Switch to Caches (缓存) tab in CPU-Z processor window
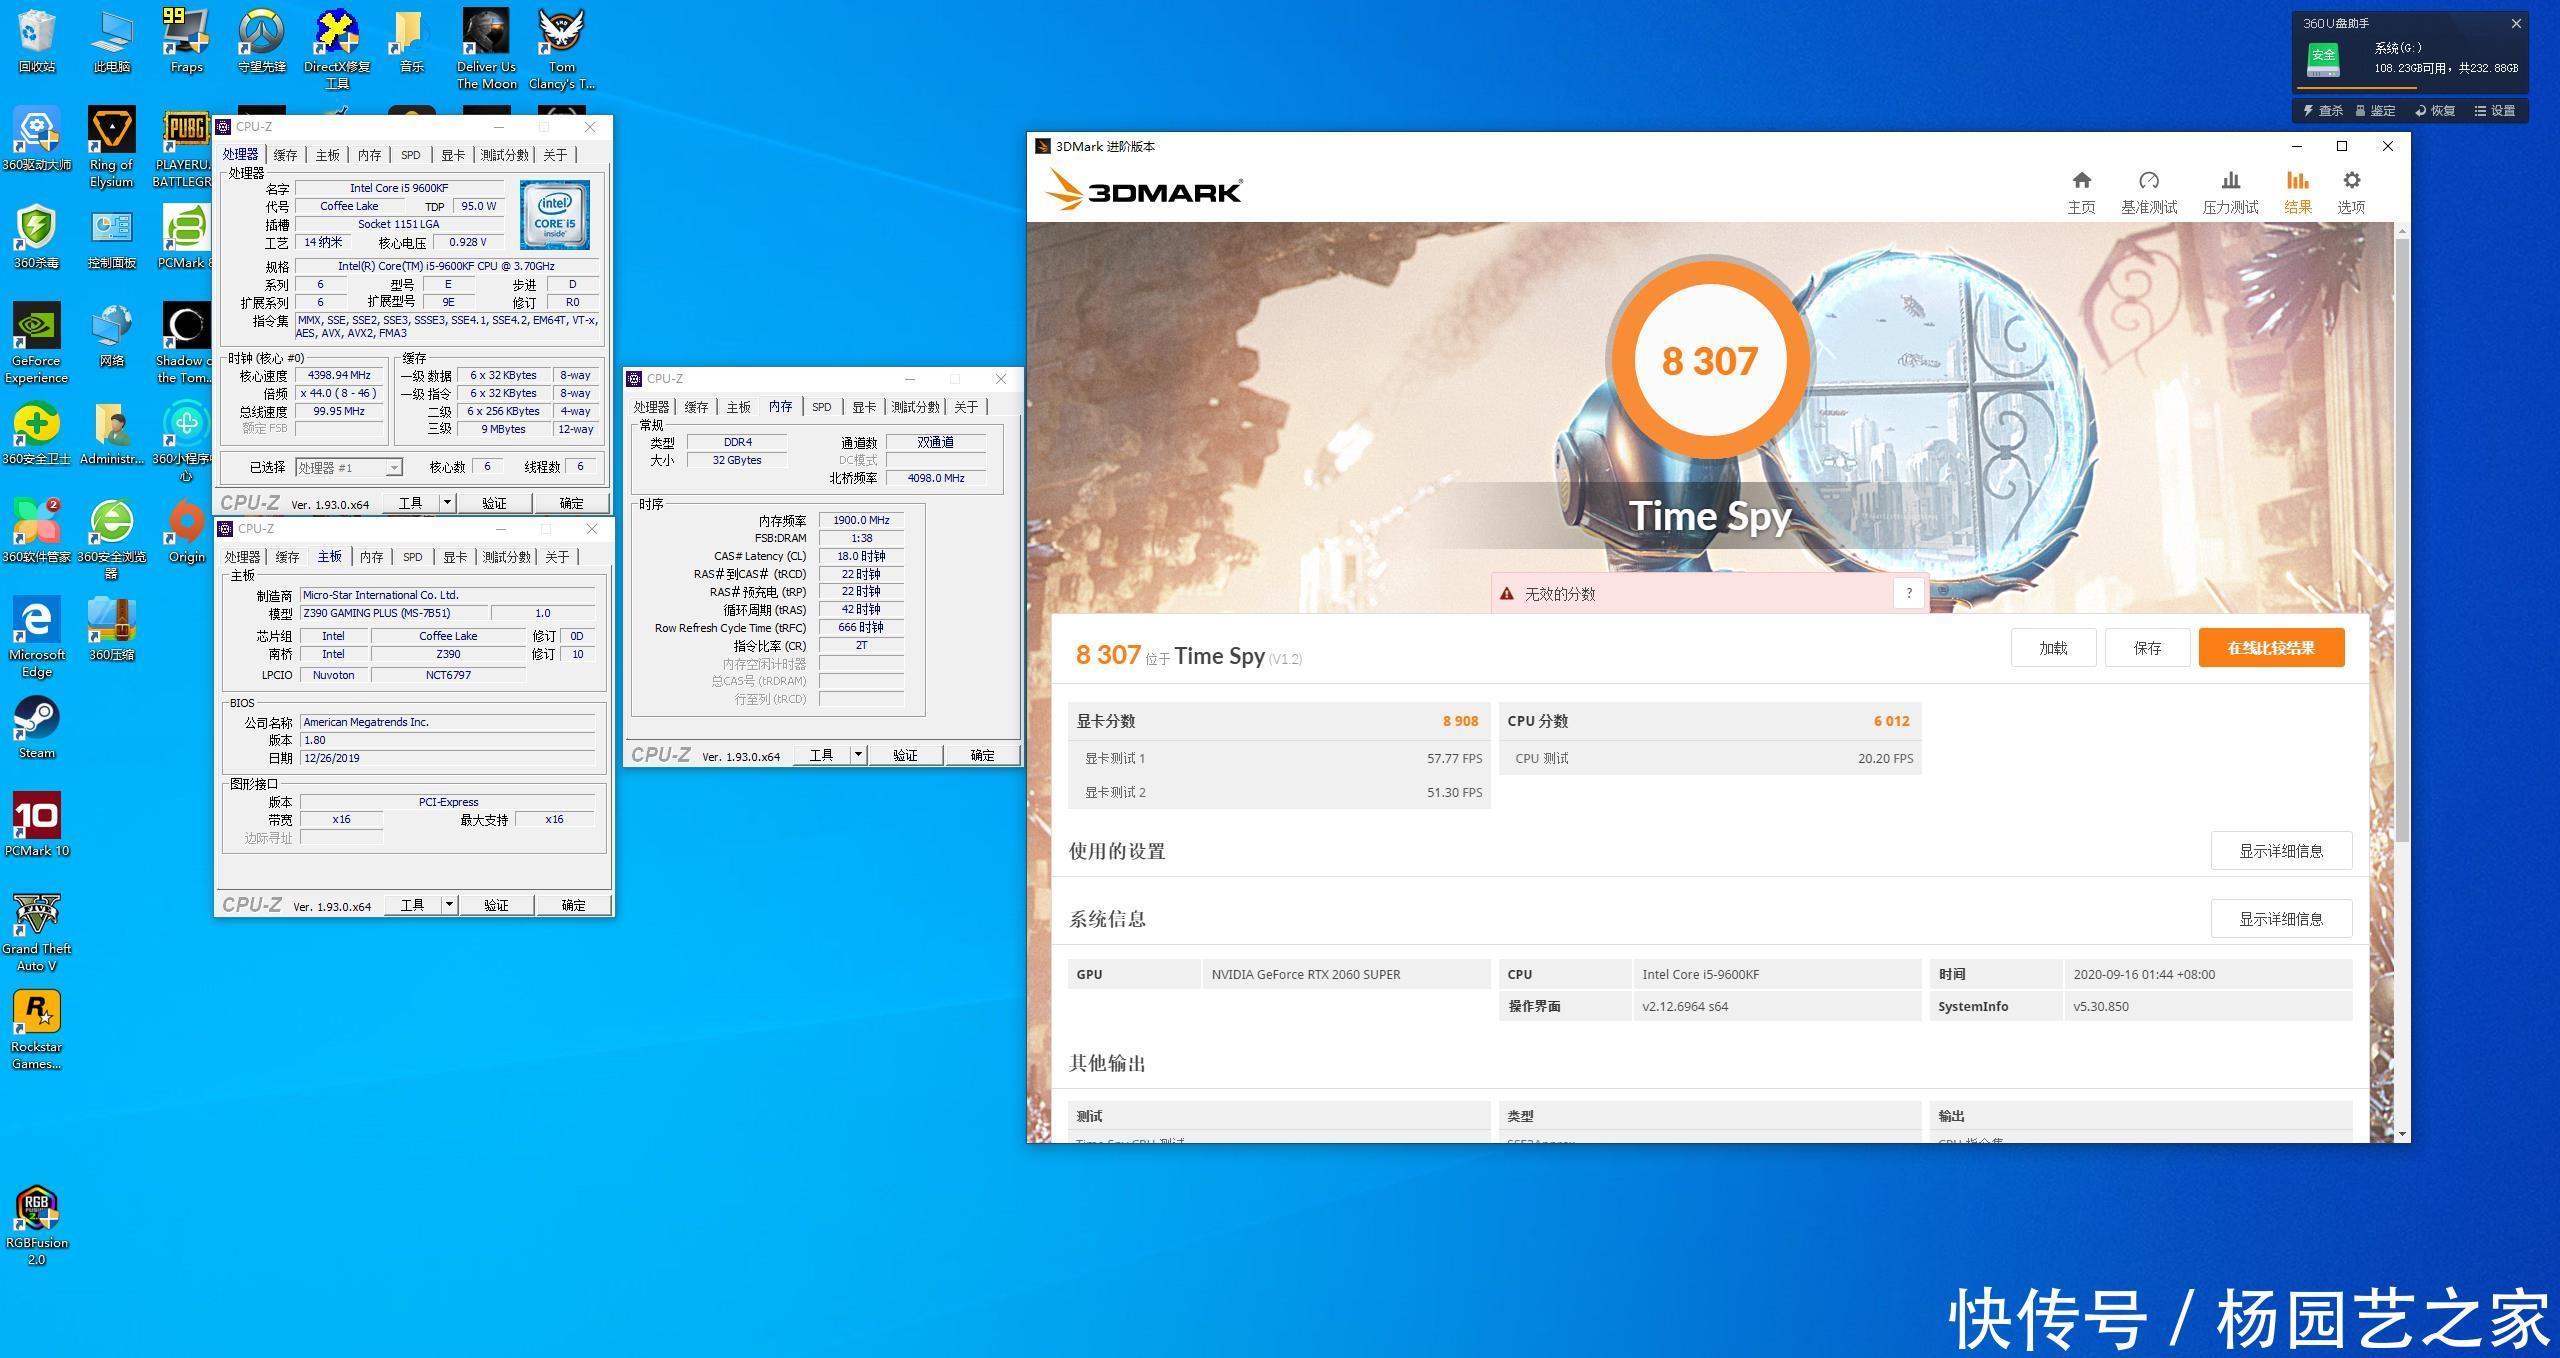This screenshot has width=2560, height=1358. (286, 155)
